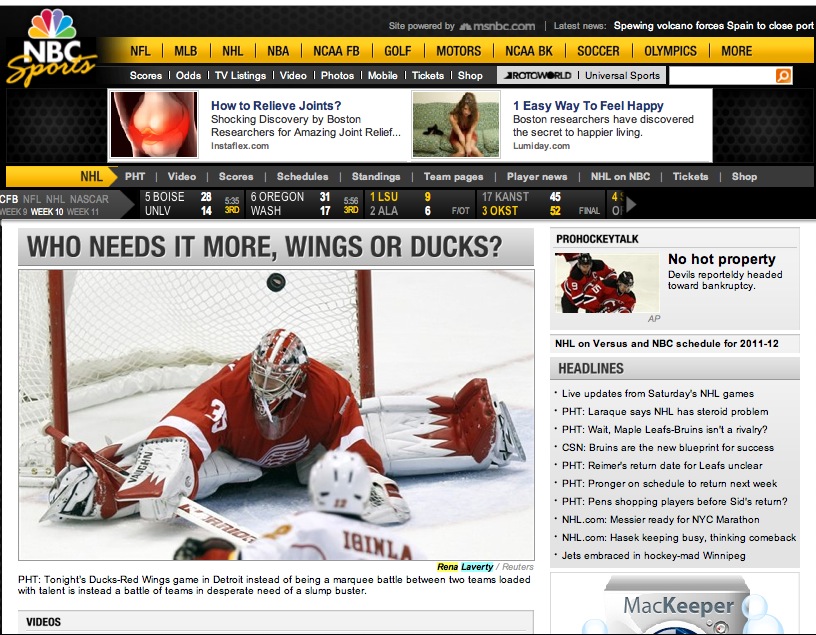This screenshot has height=635, width=816.
Task: Open the Messier NYC Marathon headline
Action: (x=660, y=520)
